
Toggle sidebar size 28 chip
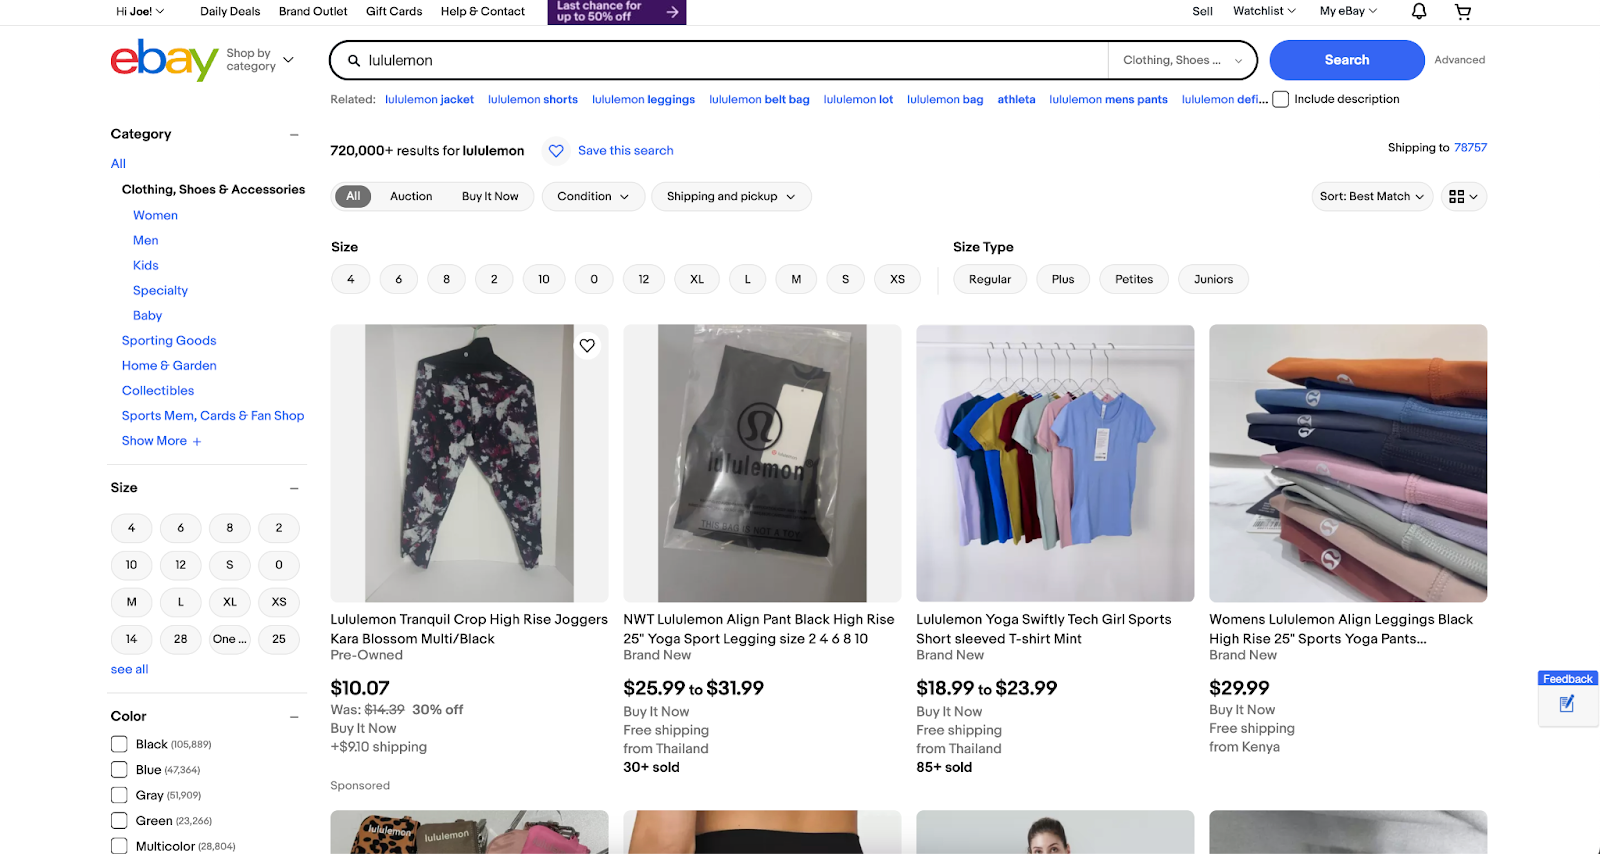point(180,639)
